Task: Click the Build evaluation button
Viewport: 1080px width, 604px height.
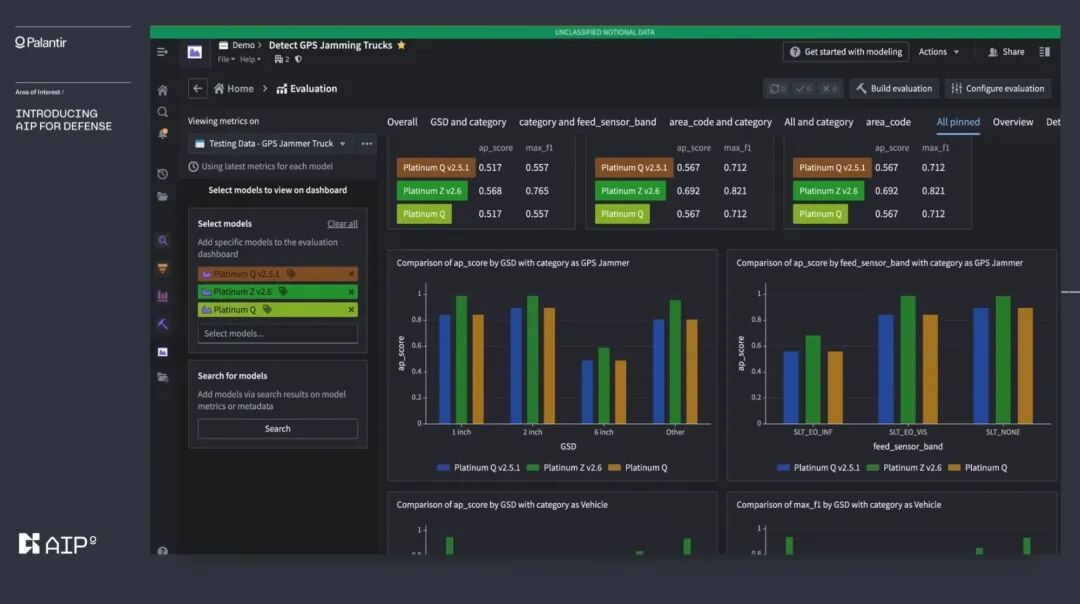Action: pos(894,88)
